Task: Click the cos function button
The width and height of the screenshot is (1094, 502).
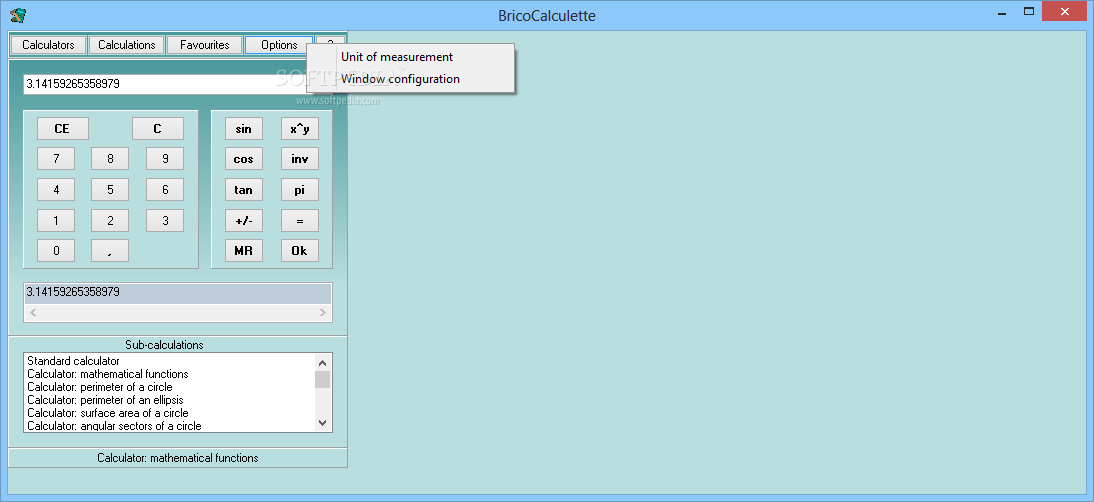Action: [243, 159]
